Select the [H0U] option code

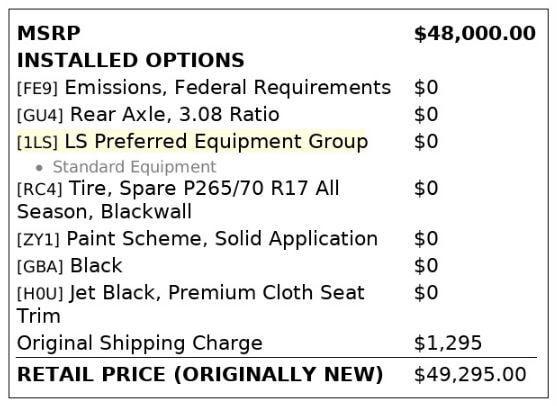click(40, 293)
